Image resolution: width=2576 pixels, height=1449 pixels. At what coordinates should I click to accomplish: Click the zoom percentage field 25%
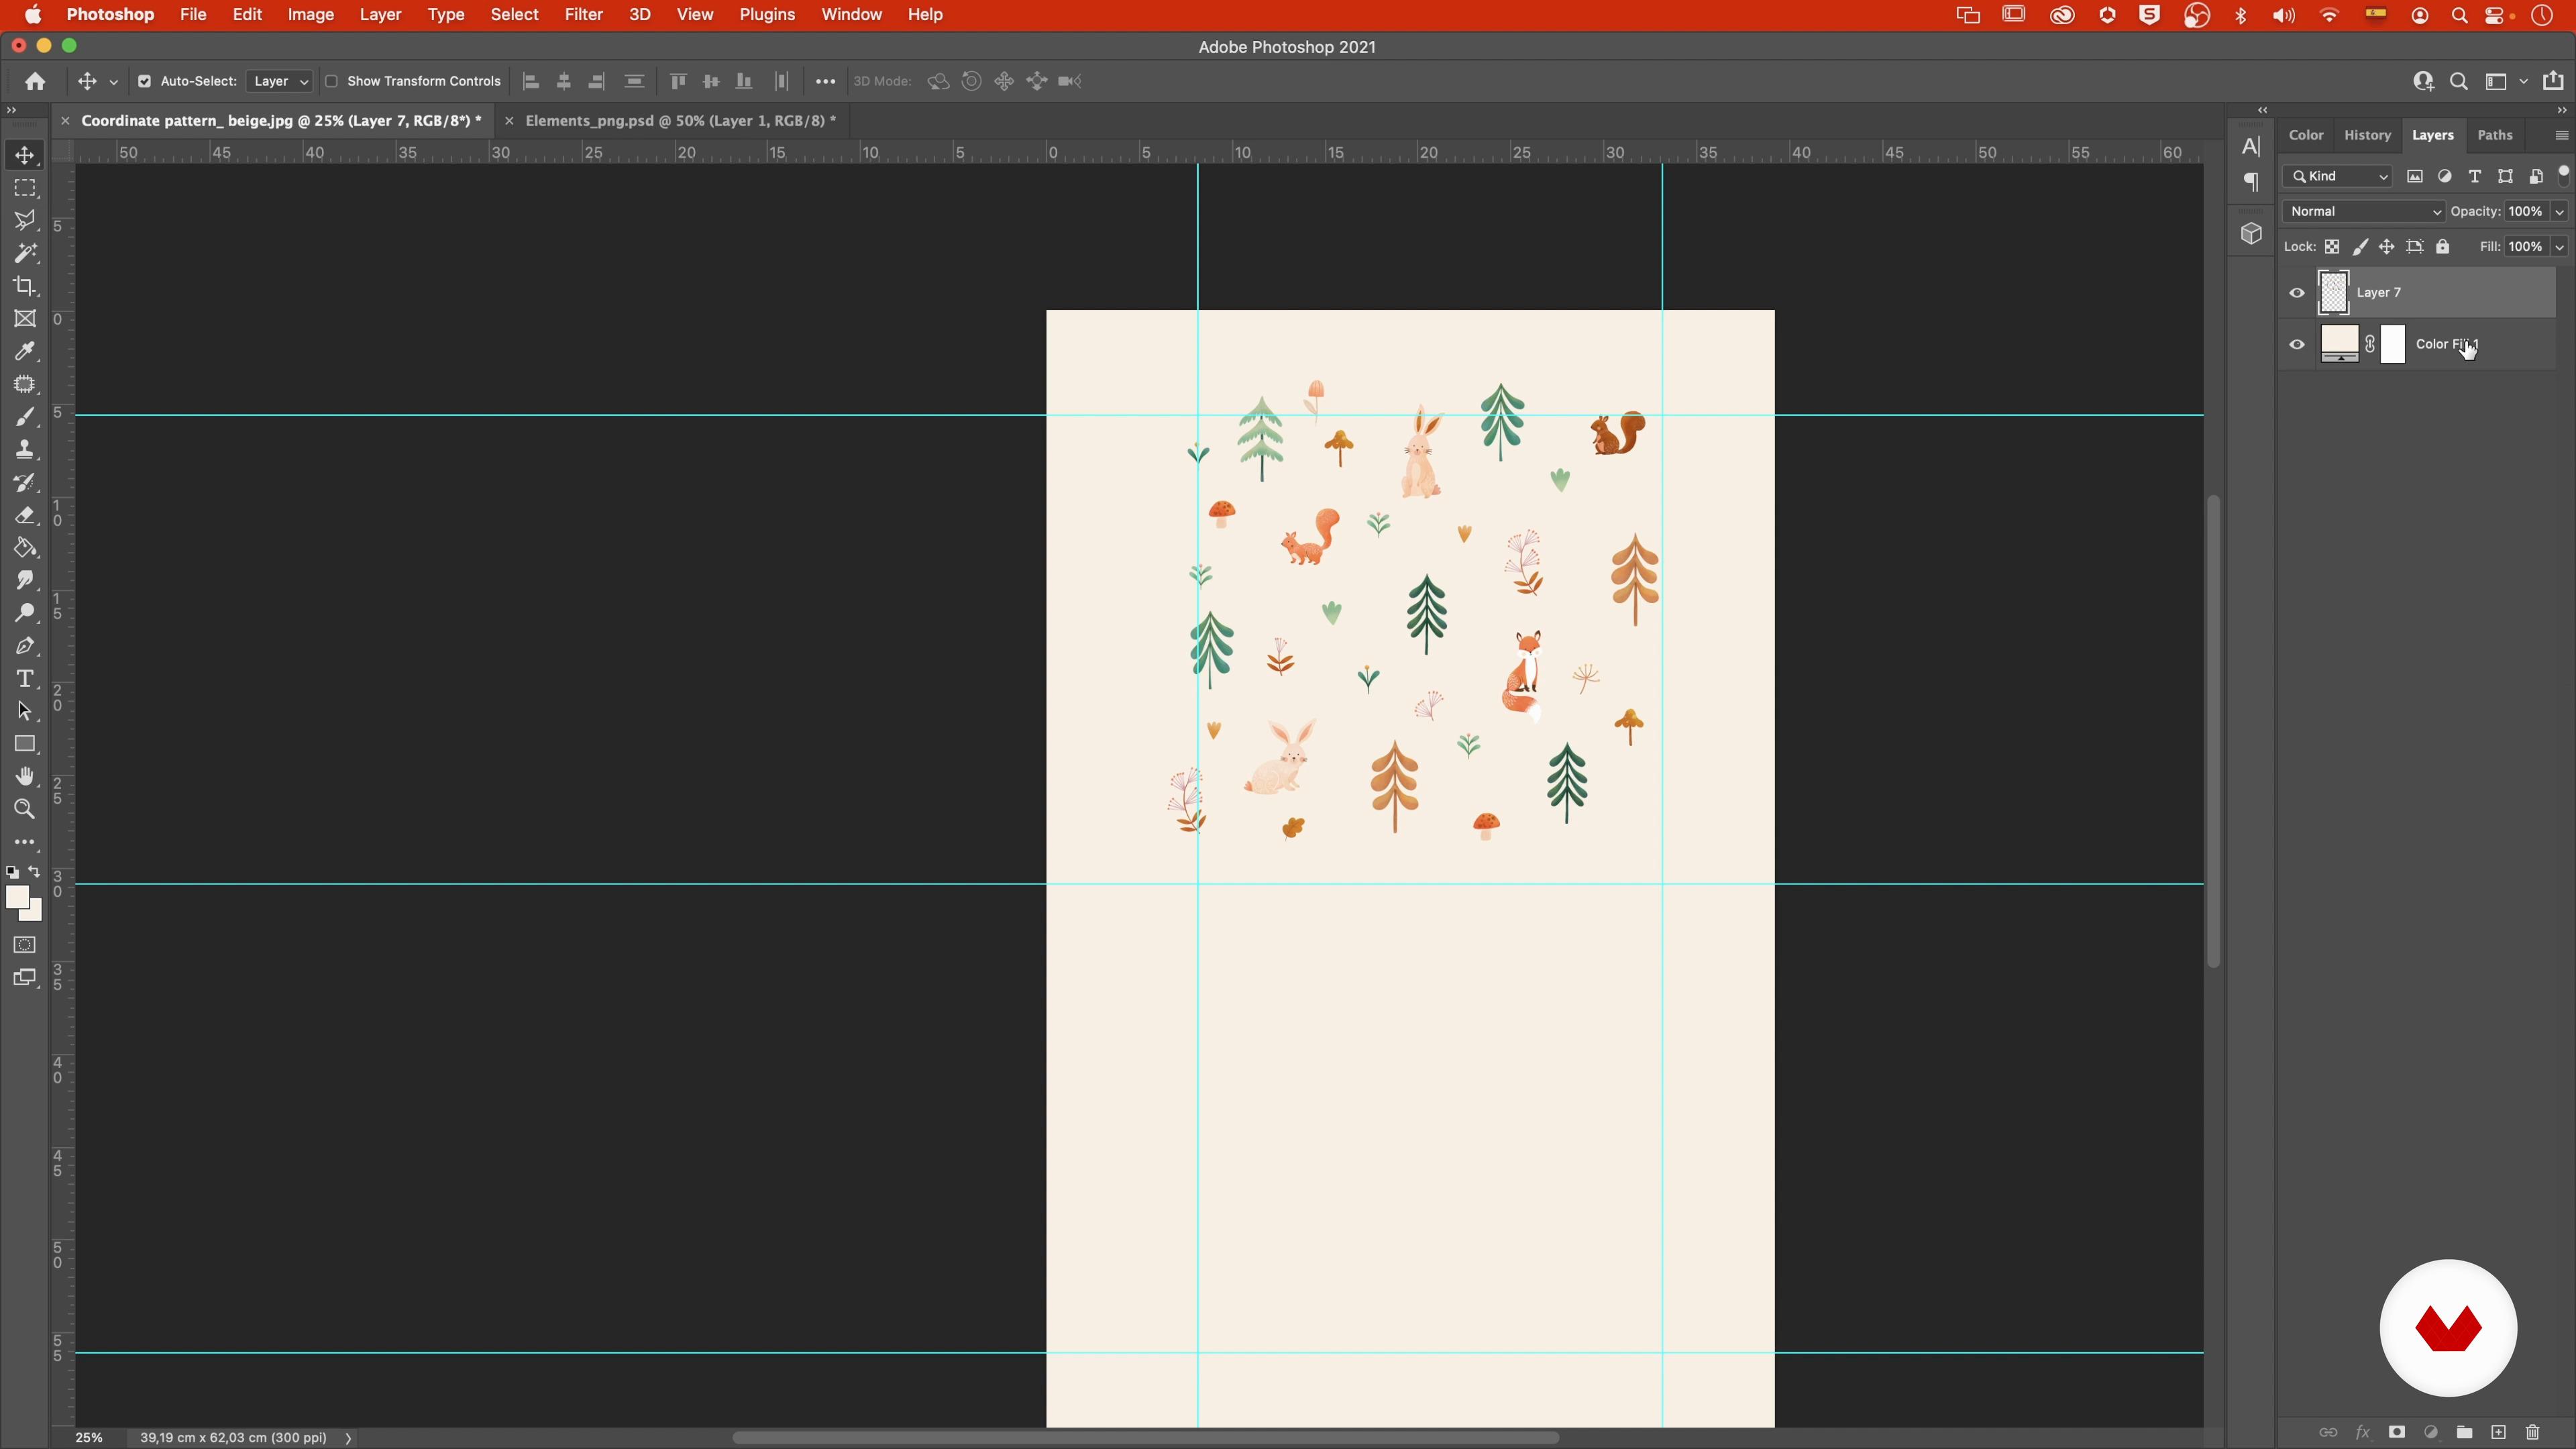pos(89,1438)
